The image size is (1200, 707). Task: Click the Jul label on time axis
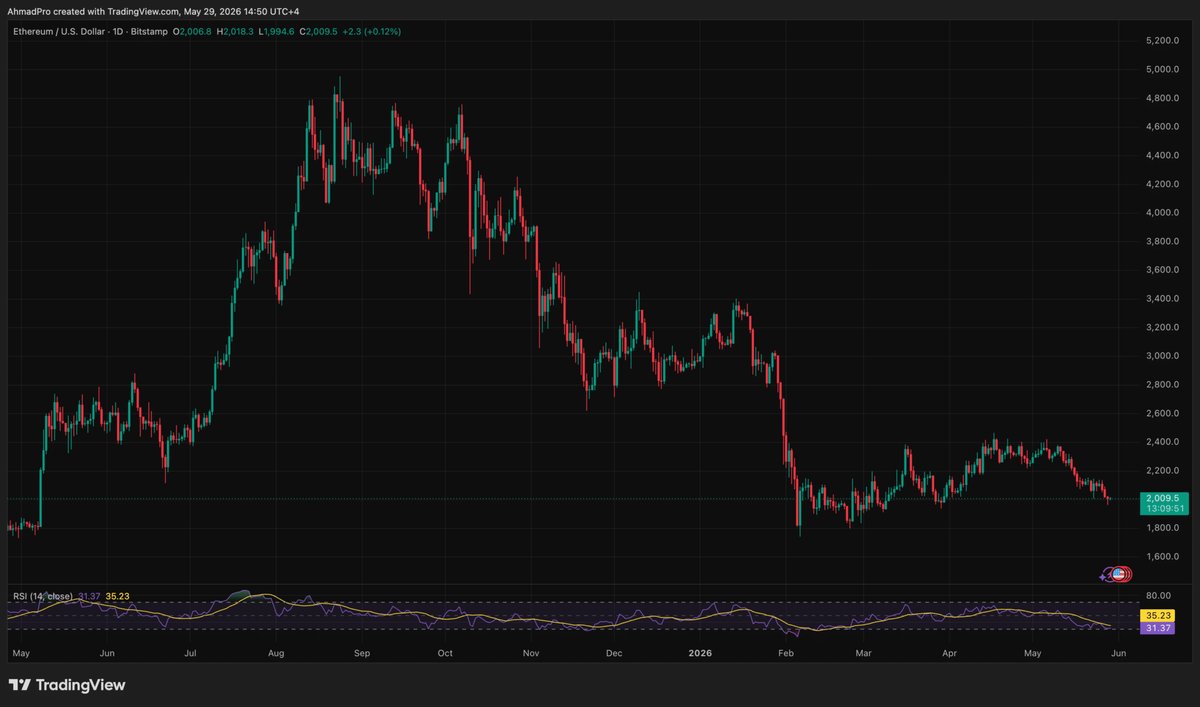pos(190,653)
